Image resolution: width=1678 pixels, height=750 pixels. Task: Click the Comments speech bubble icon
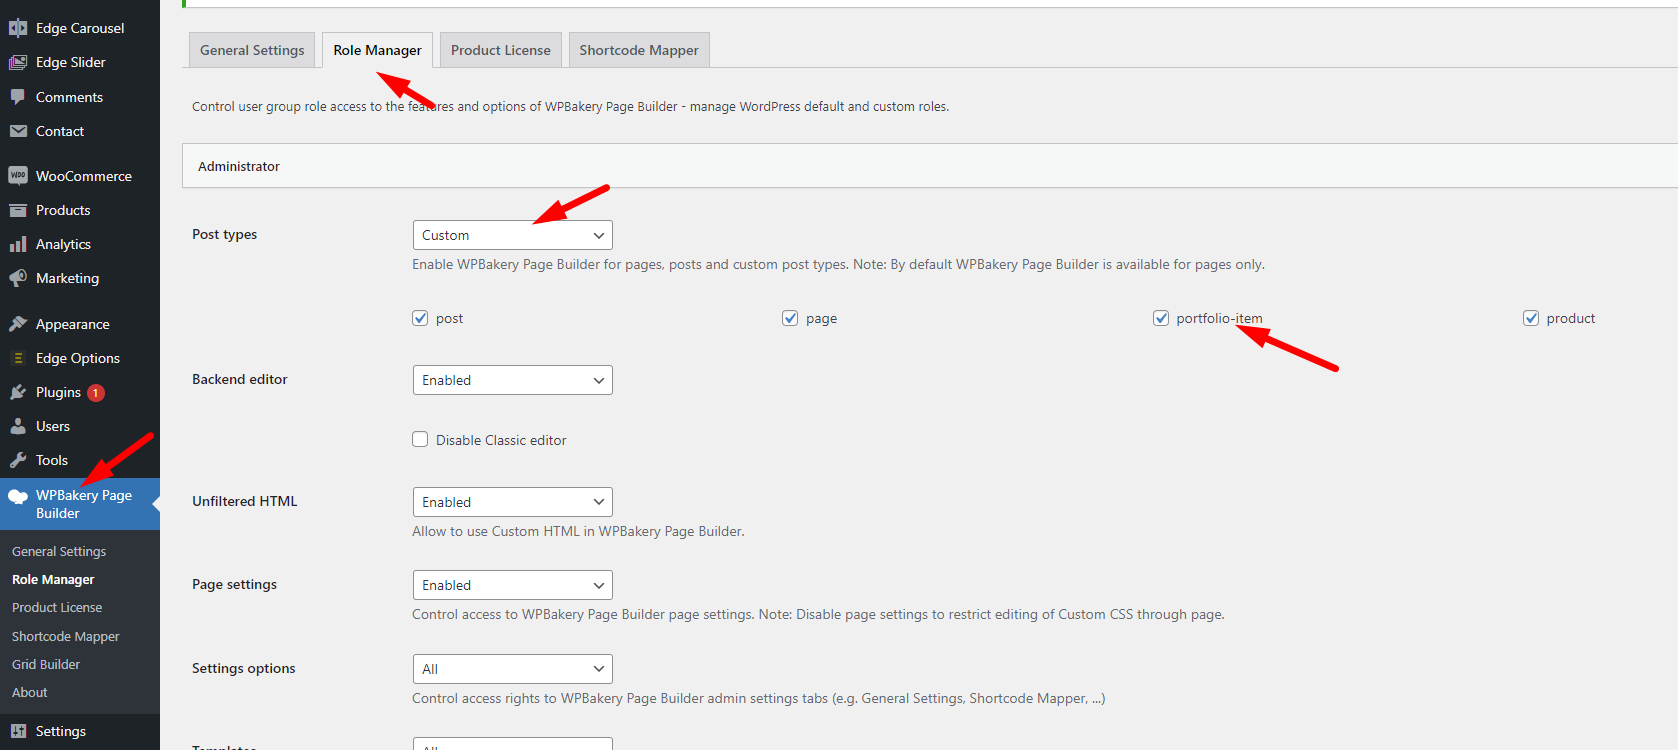point(18,97)
